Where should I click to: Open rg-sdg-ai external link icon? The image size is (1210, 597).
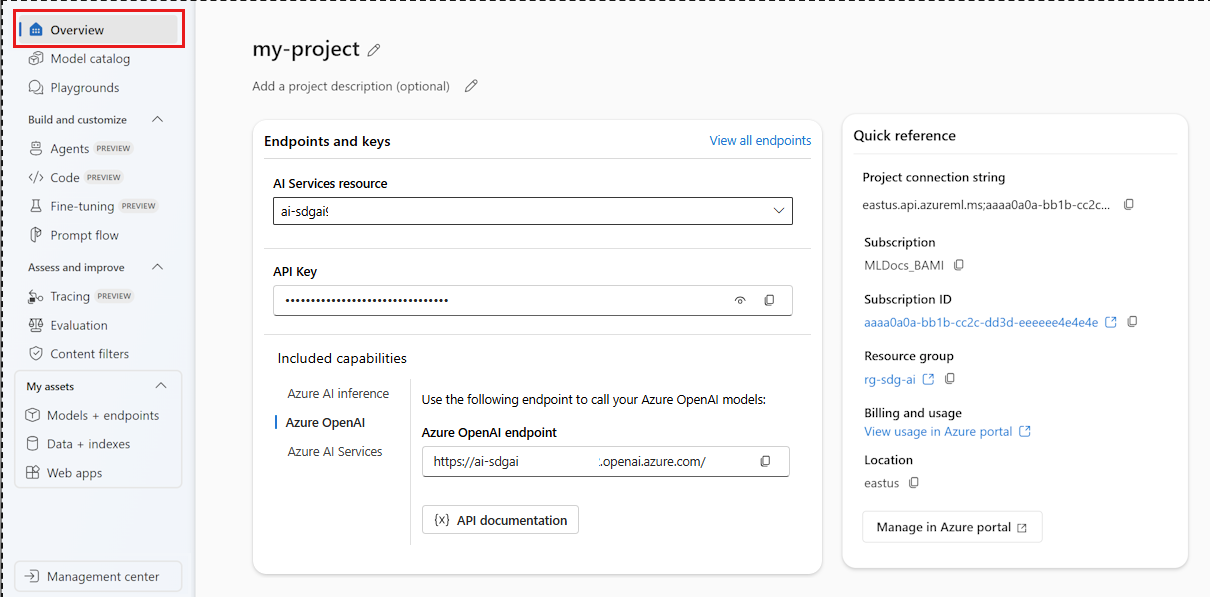[928, 379]
